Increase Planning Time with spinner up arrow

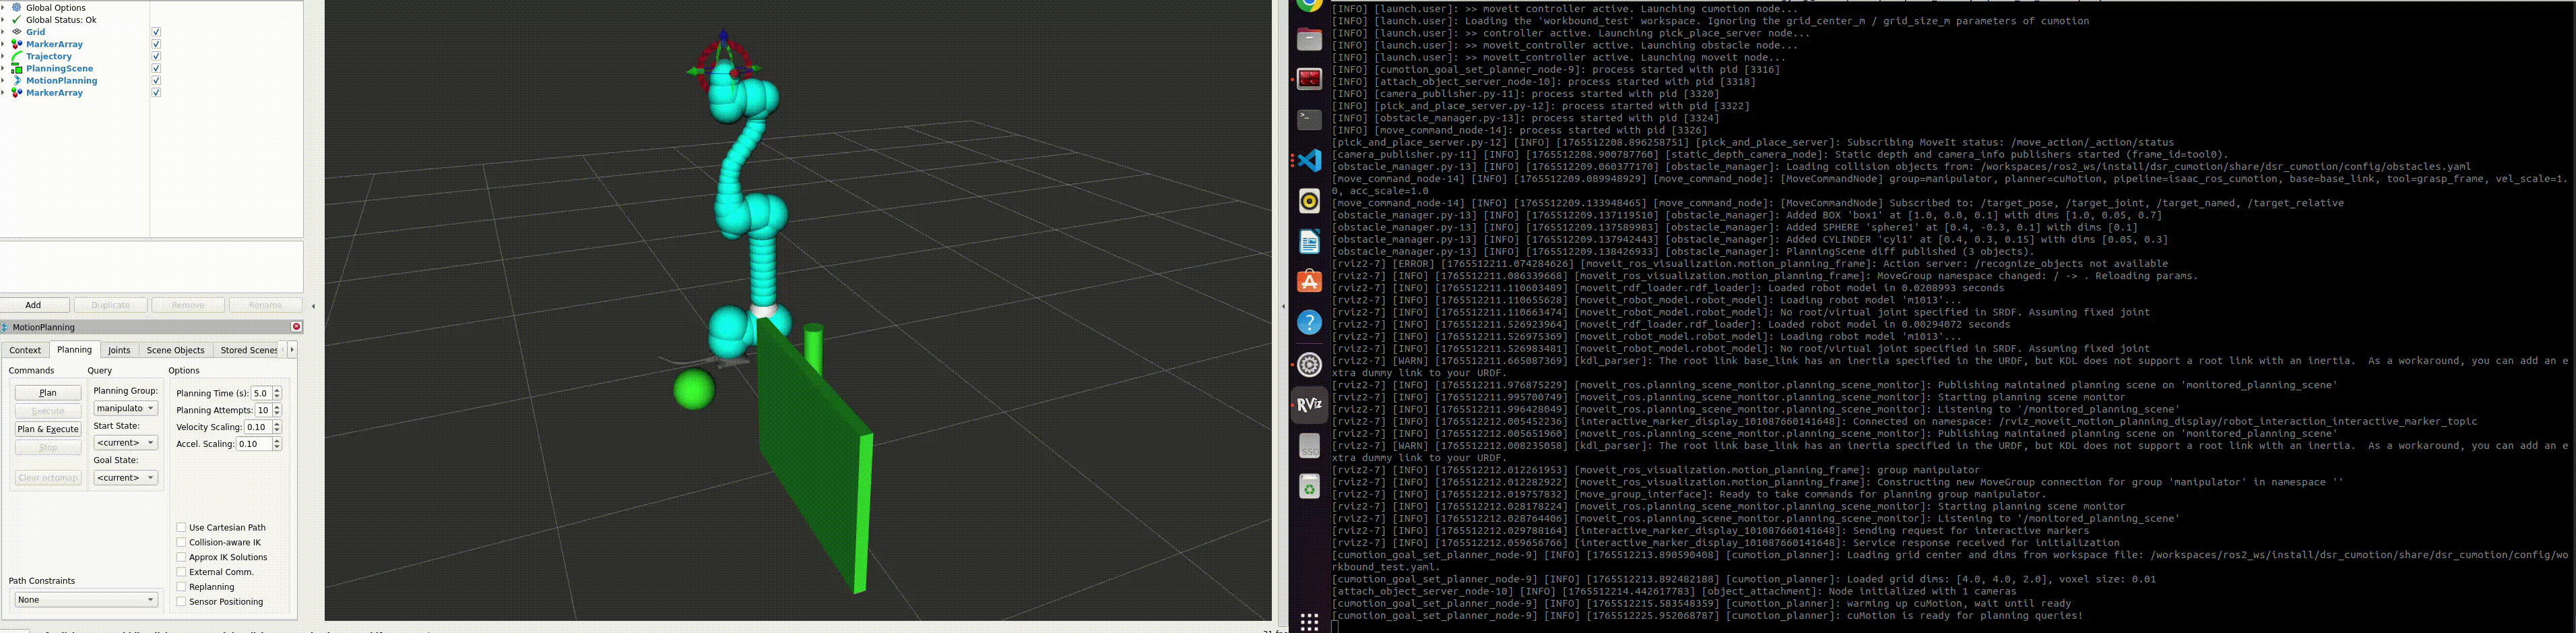pos(277,390)
